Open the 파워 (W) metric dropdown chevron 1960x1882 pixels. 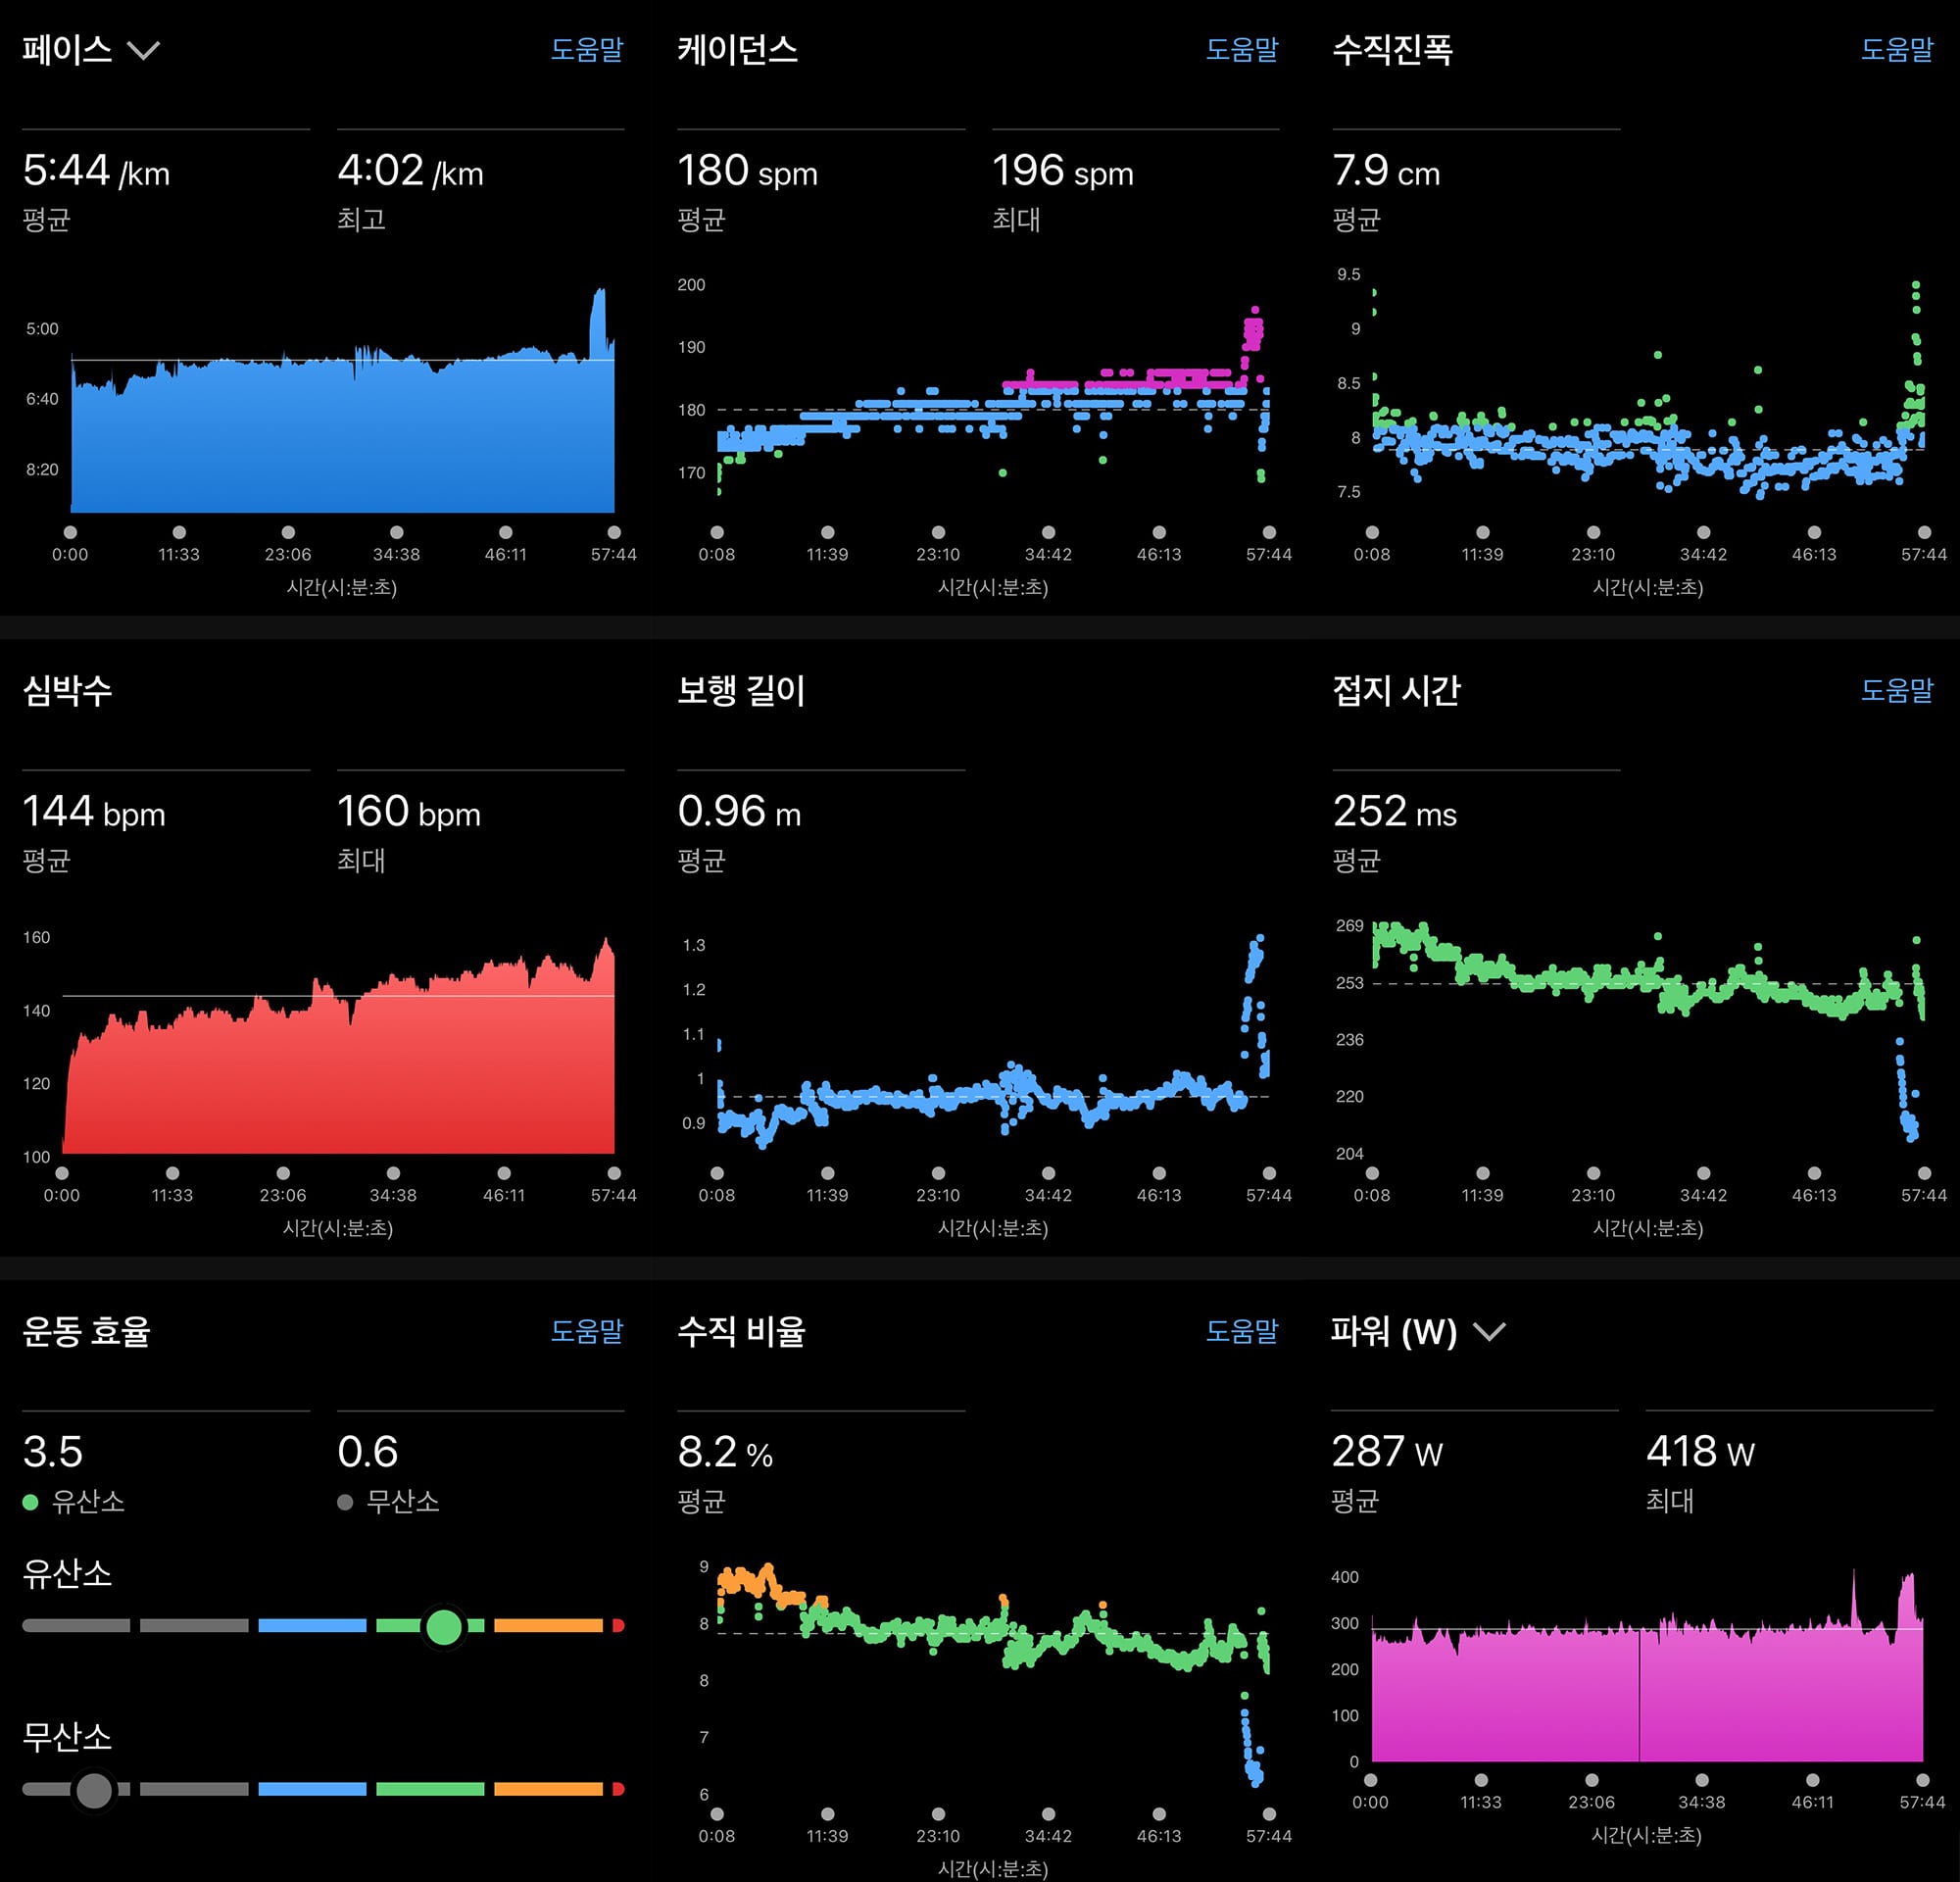1489,1331
